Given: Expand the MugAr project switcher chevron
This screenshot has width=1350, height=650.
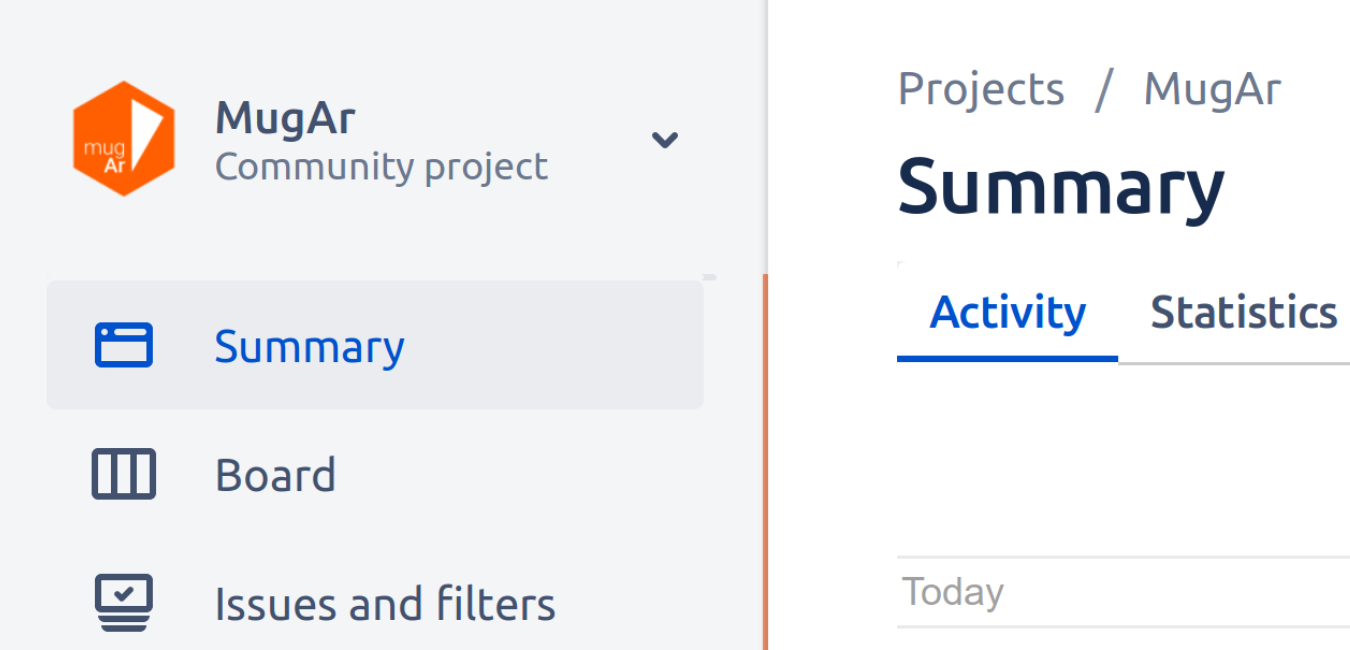Looking at the screenshot, I should (665, 139).
